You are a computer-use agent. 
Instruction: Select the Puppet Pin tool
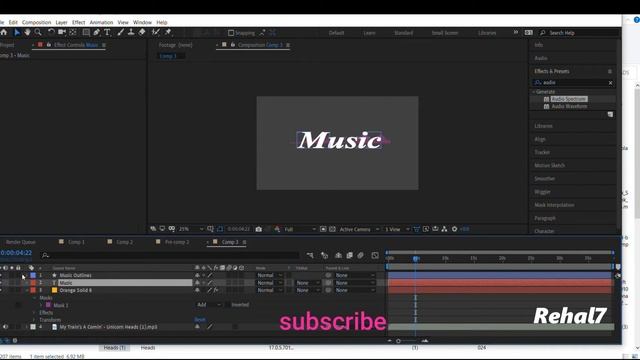168,32
